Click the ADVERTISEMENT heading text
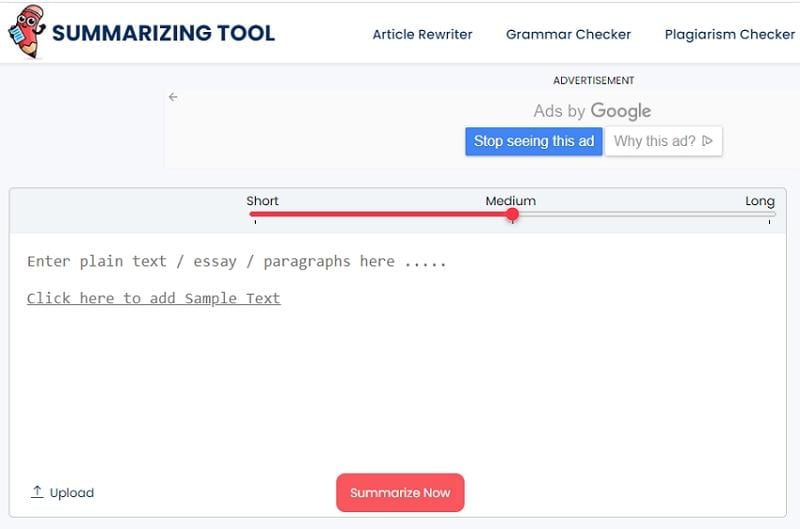 594,81
